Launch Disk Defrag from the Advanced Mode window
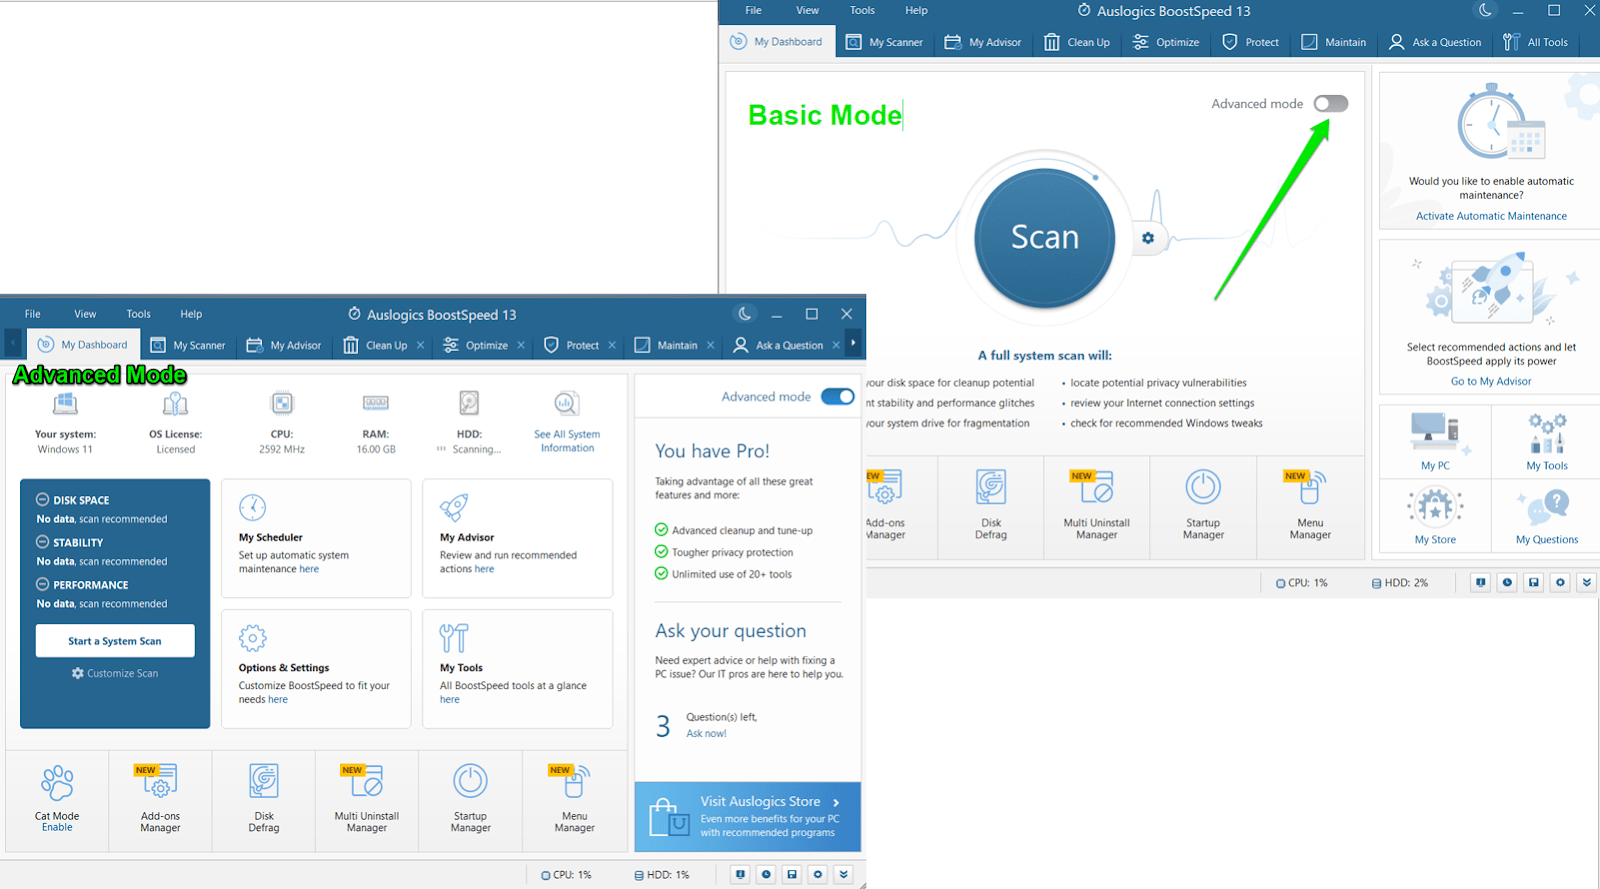1600x889 pixels. tap(264, 800)
